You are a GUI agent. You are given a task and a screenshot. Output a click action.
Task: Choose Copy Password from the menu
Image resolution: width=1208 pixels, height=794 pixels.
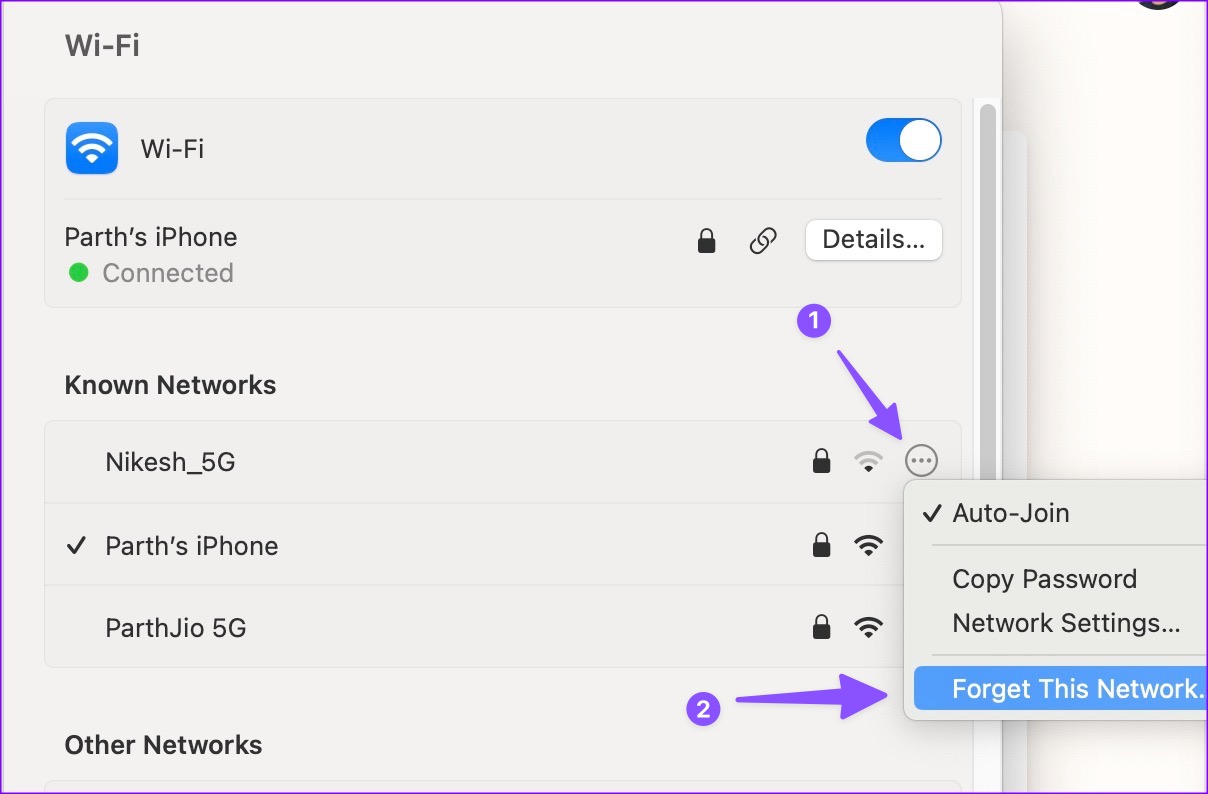tap(1044, 579)
